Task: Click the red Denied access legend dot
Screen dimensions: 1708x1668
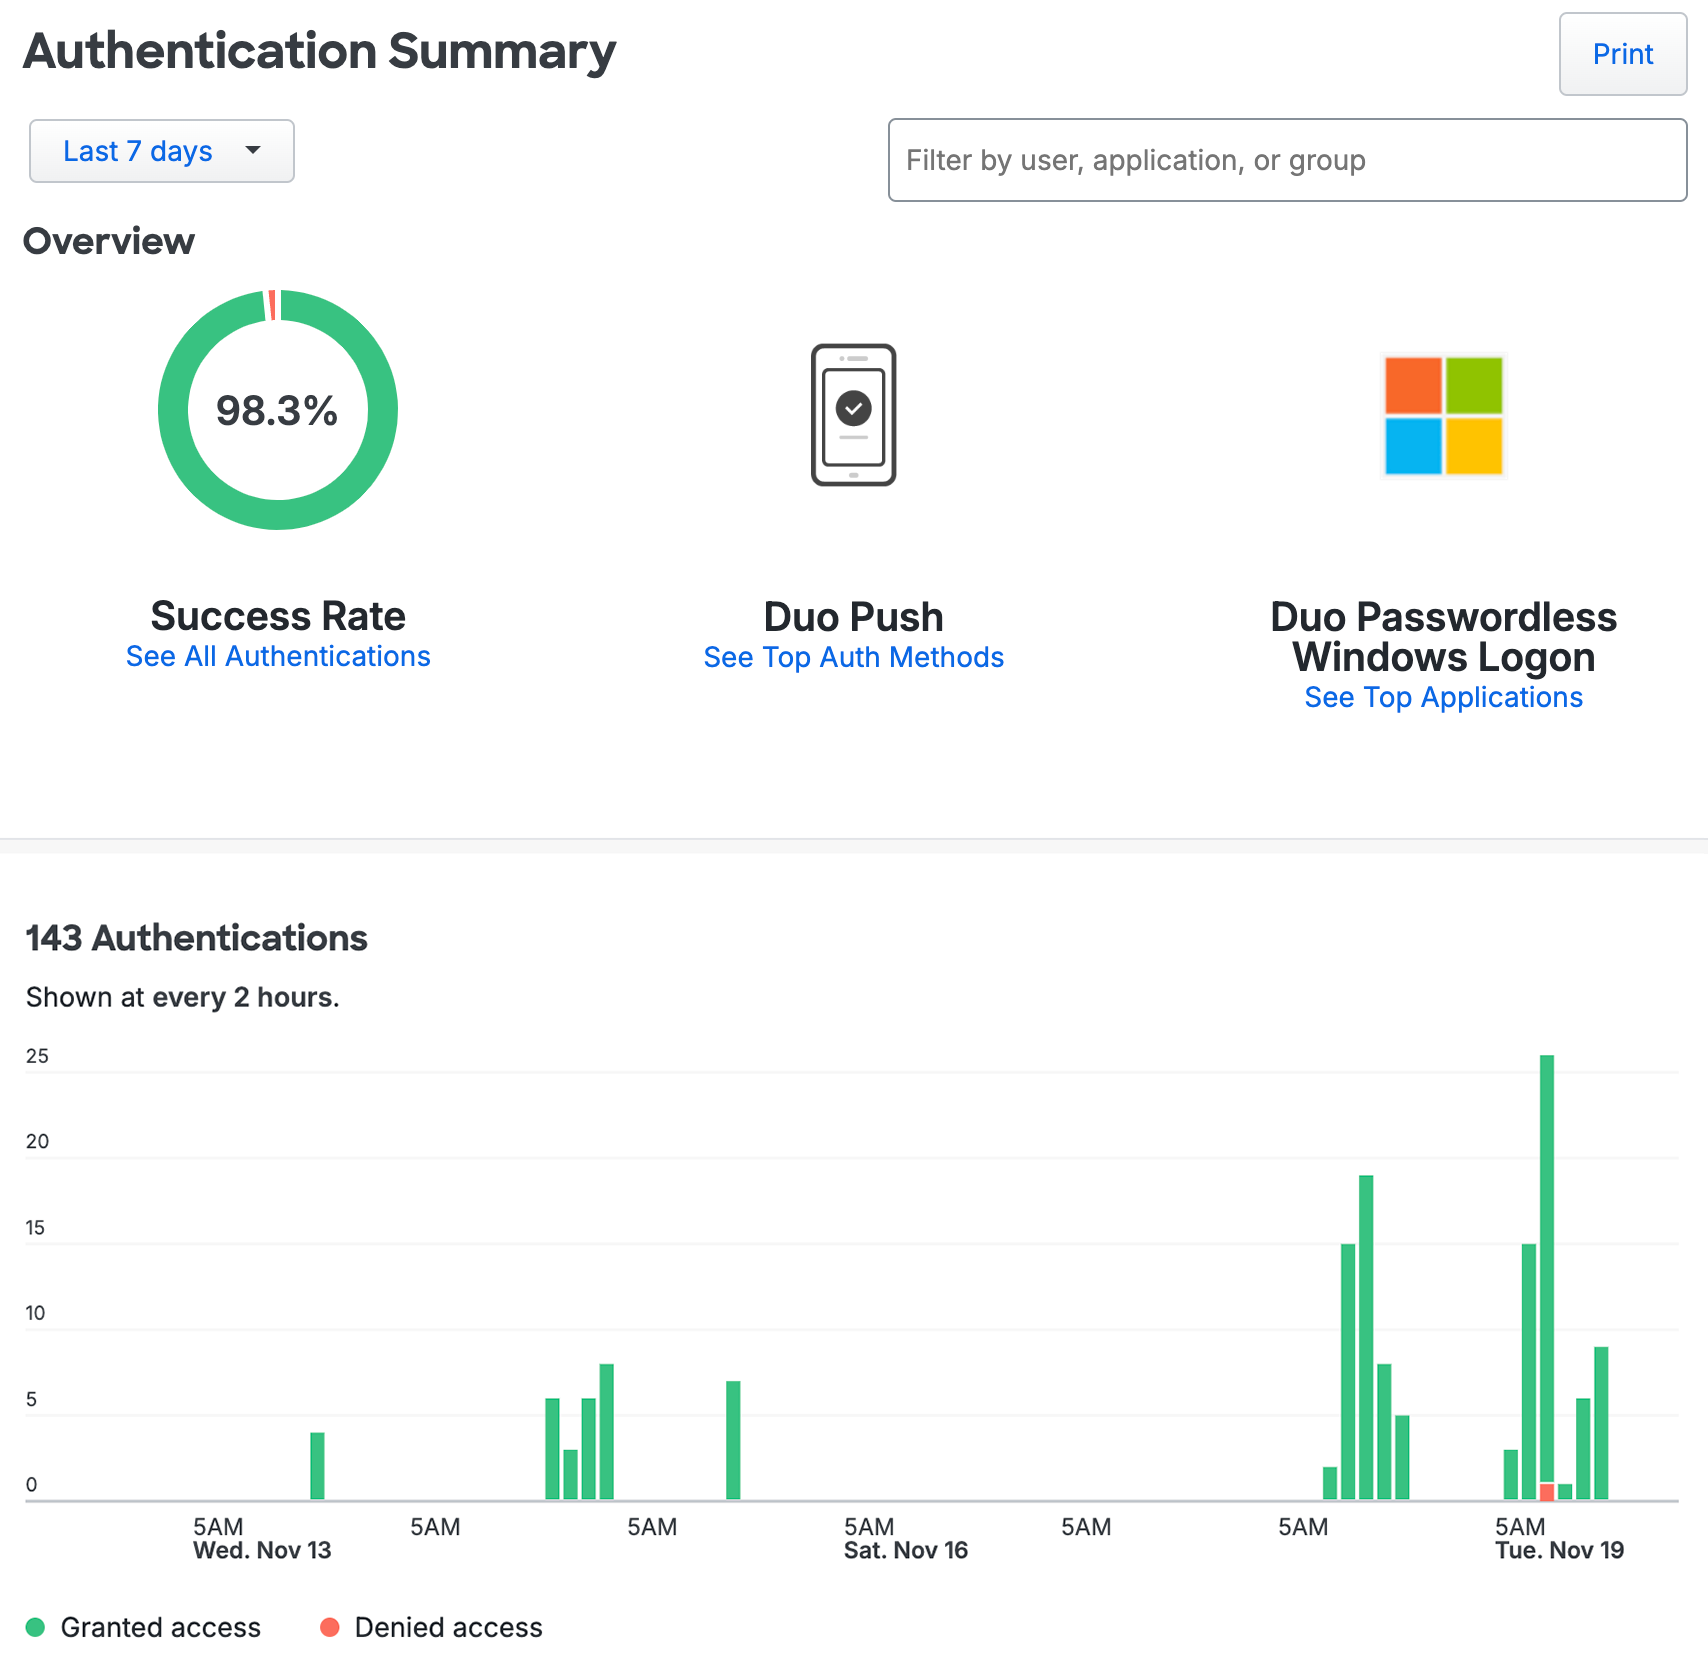Action: point(330,1627)
